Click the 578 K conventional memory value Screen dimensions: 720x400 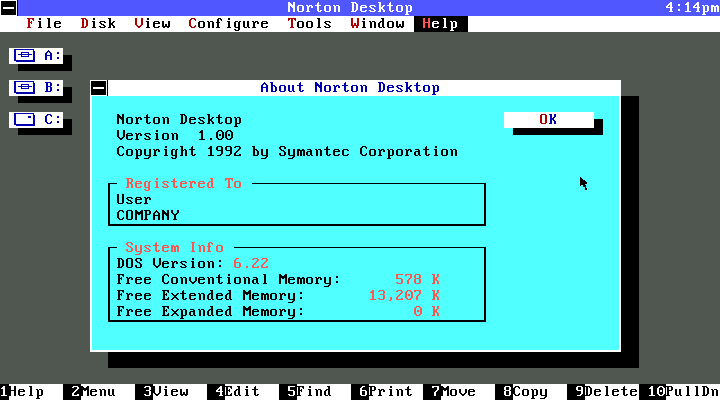417,279
